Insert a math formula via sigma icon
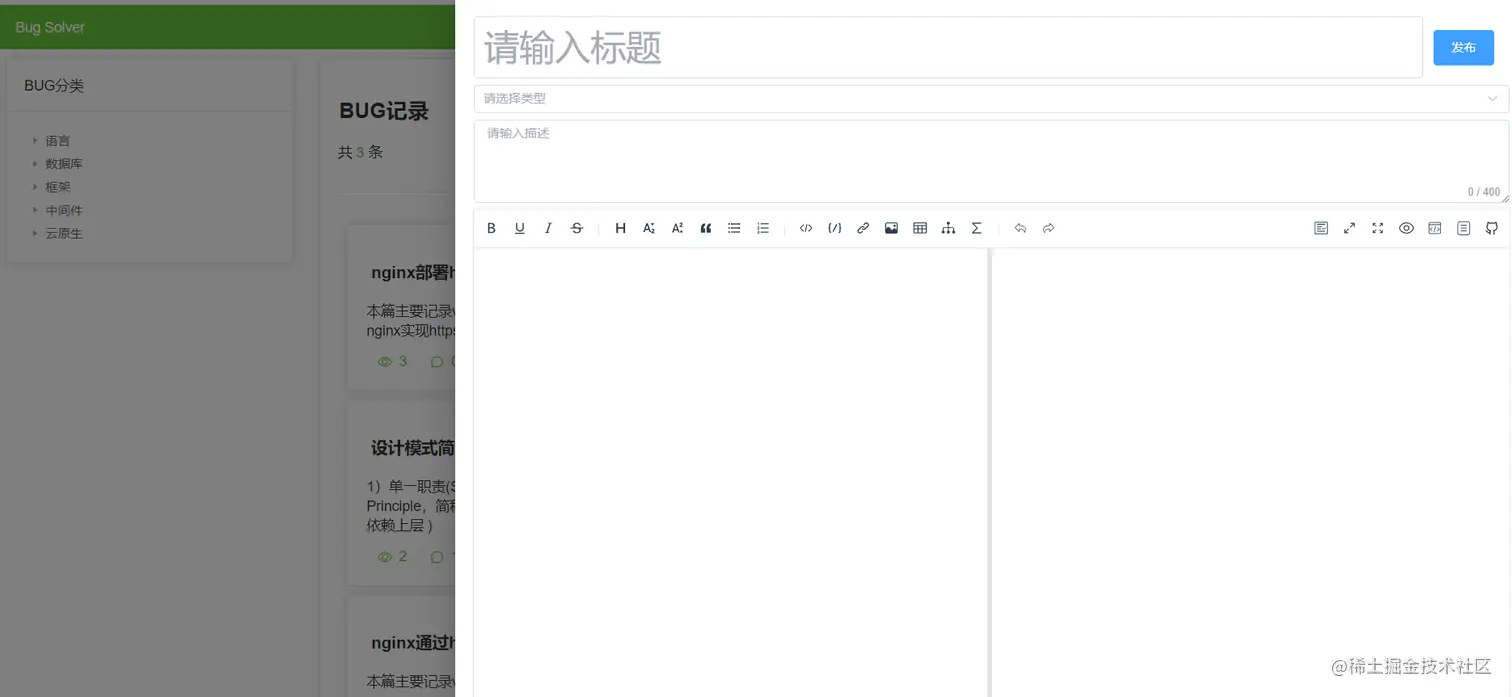Screen dimensions: 1512x697 [x=977, y=228]
